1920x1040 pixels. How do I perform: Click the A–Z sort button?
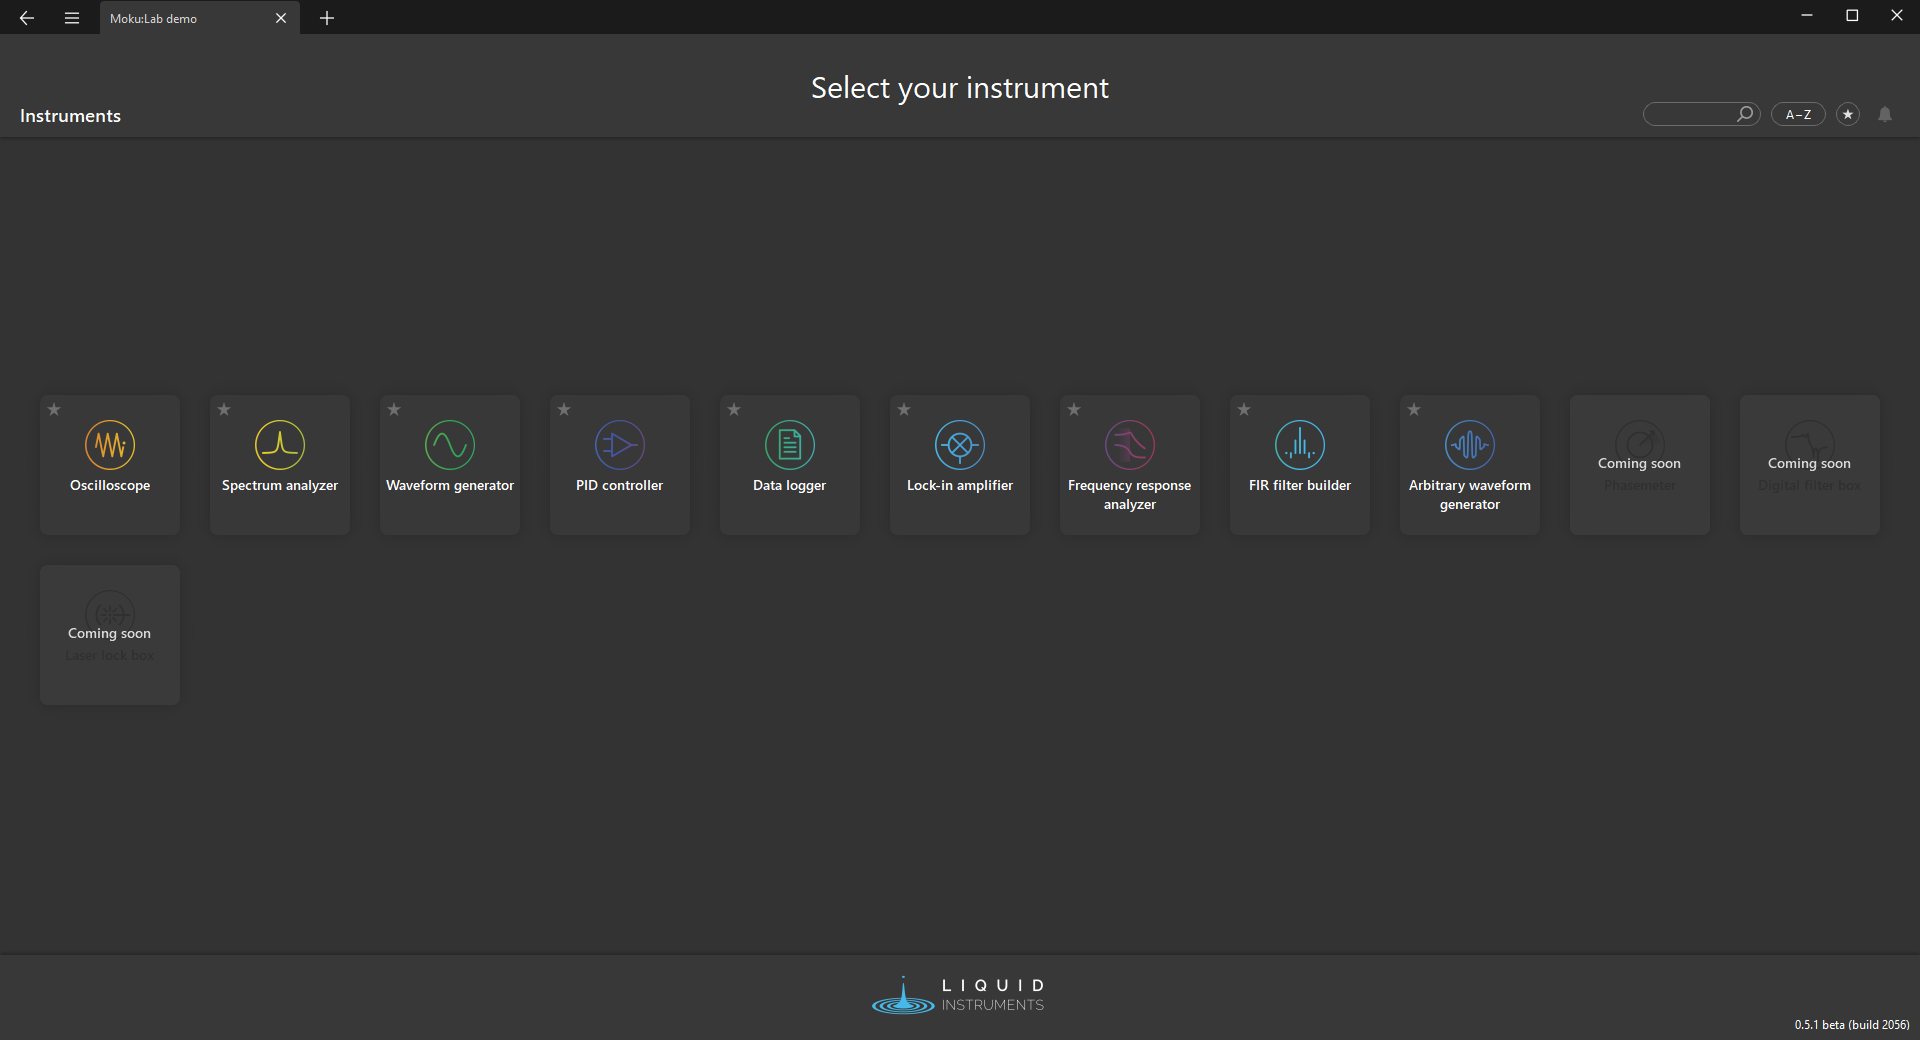[1798, 115]
